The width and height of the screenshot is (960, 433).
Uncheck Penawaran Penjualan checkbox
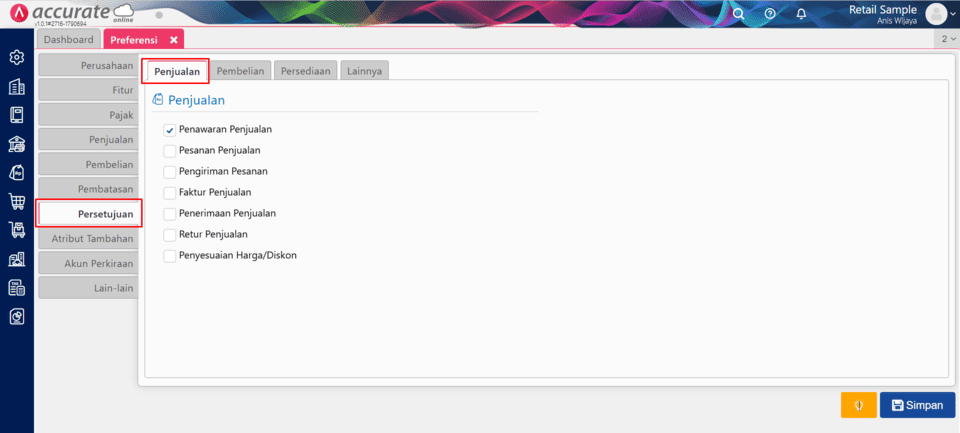(x=170, y=130)
